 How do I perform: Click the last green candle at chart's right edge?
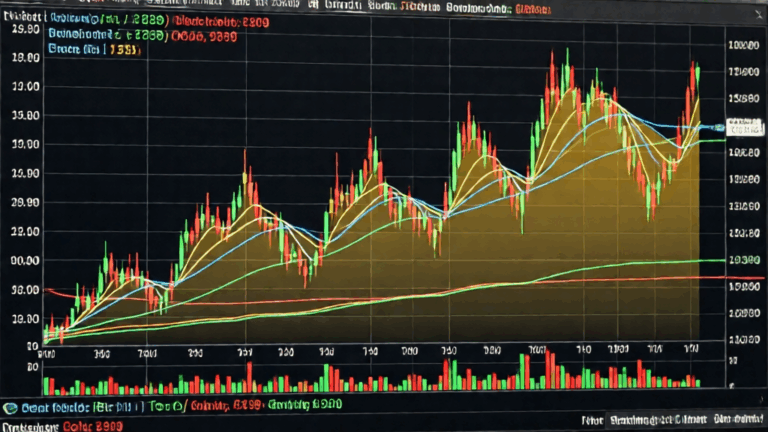pos(697,74)
